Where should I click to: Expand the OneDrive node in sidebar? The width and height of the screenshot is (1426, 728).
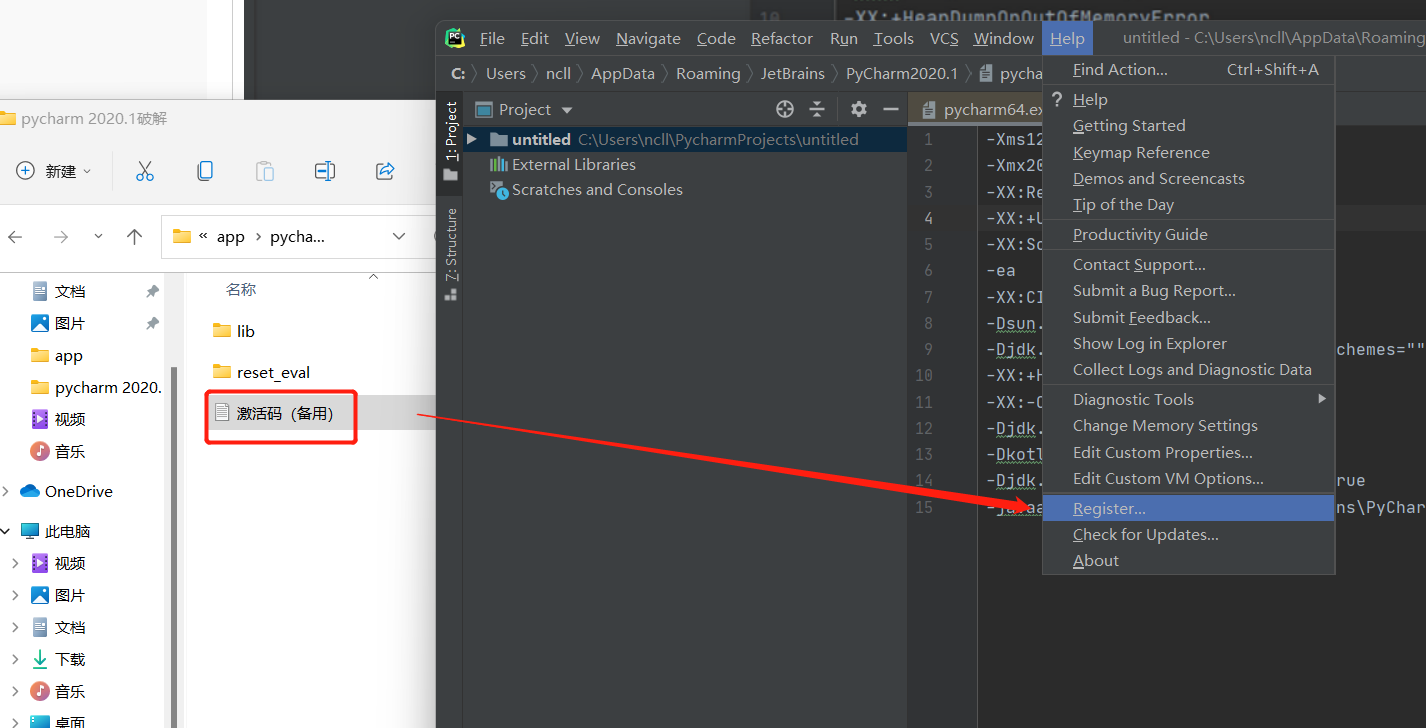6,491
